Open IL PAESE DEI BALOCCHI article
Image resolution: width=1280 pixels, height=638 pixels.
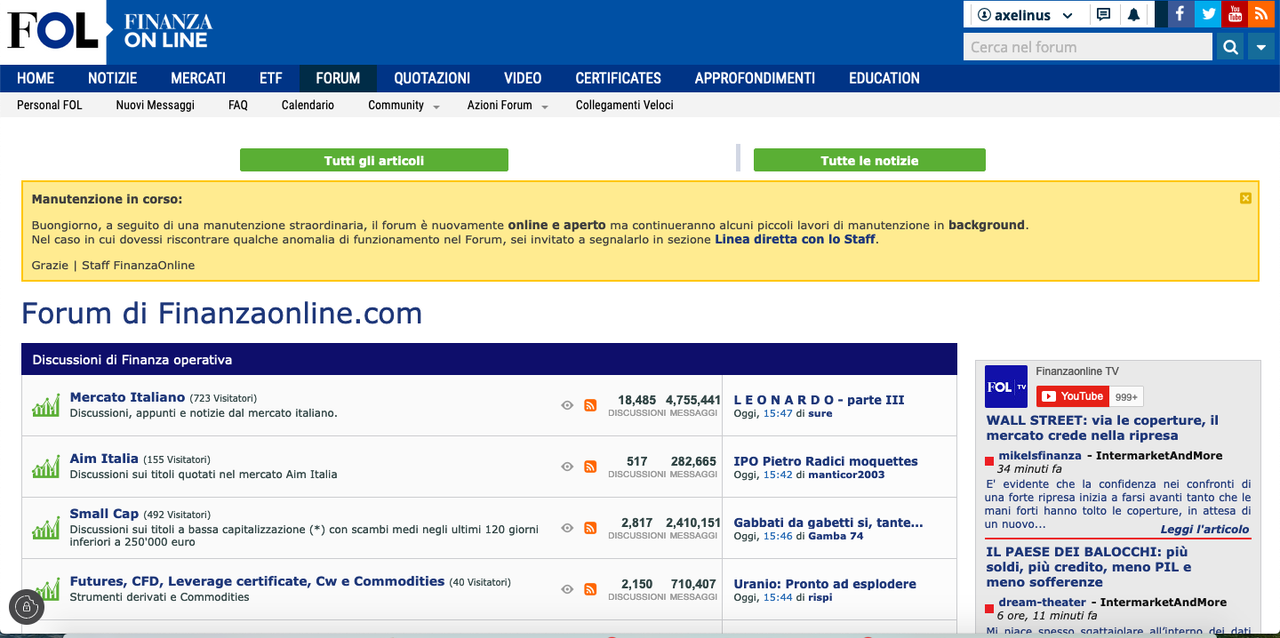(x=1087, y=567)
